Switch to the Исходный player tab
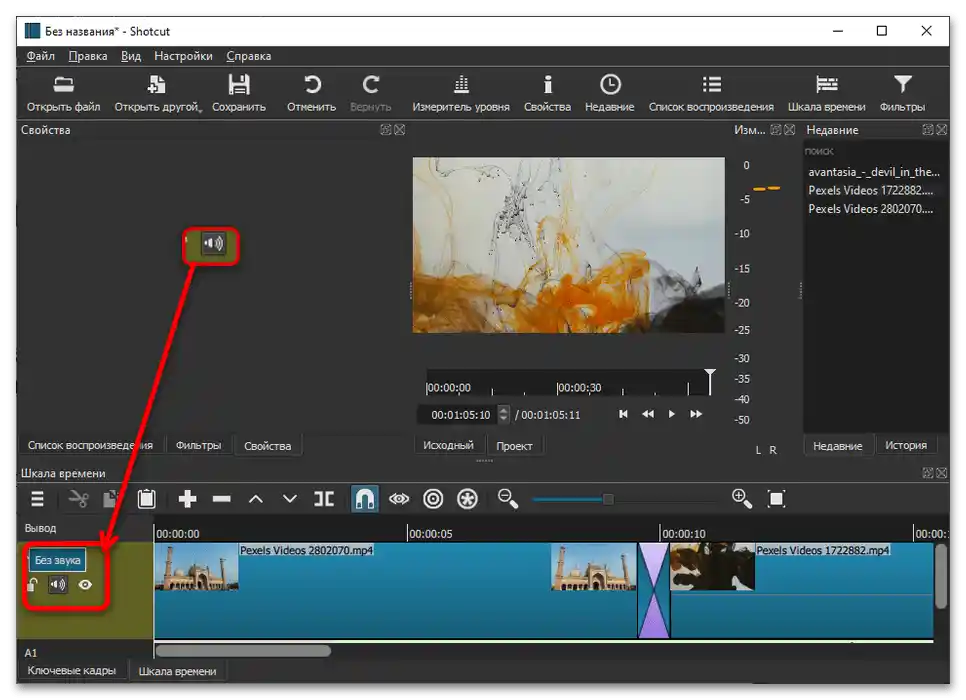The image size is (966, 700). point(448,446)
